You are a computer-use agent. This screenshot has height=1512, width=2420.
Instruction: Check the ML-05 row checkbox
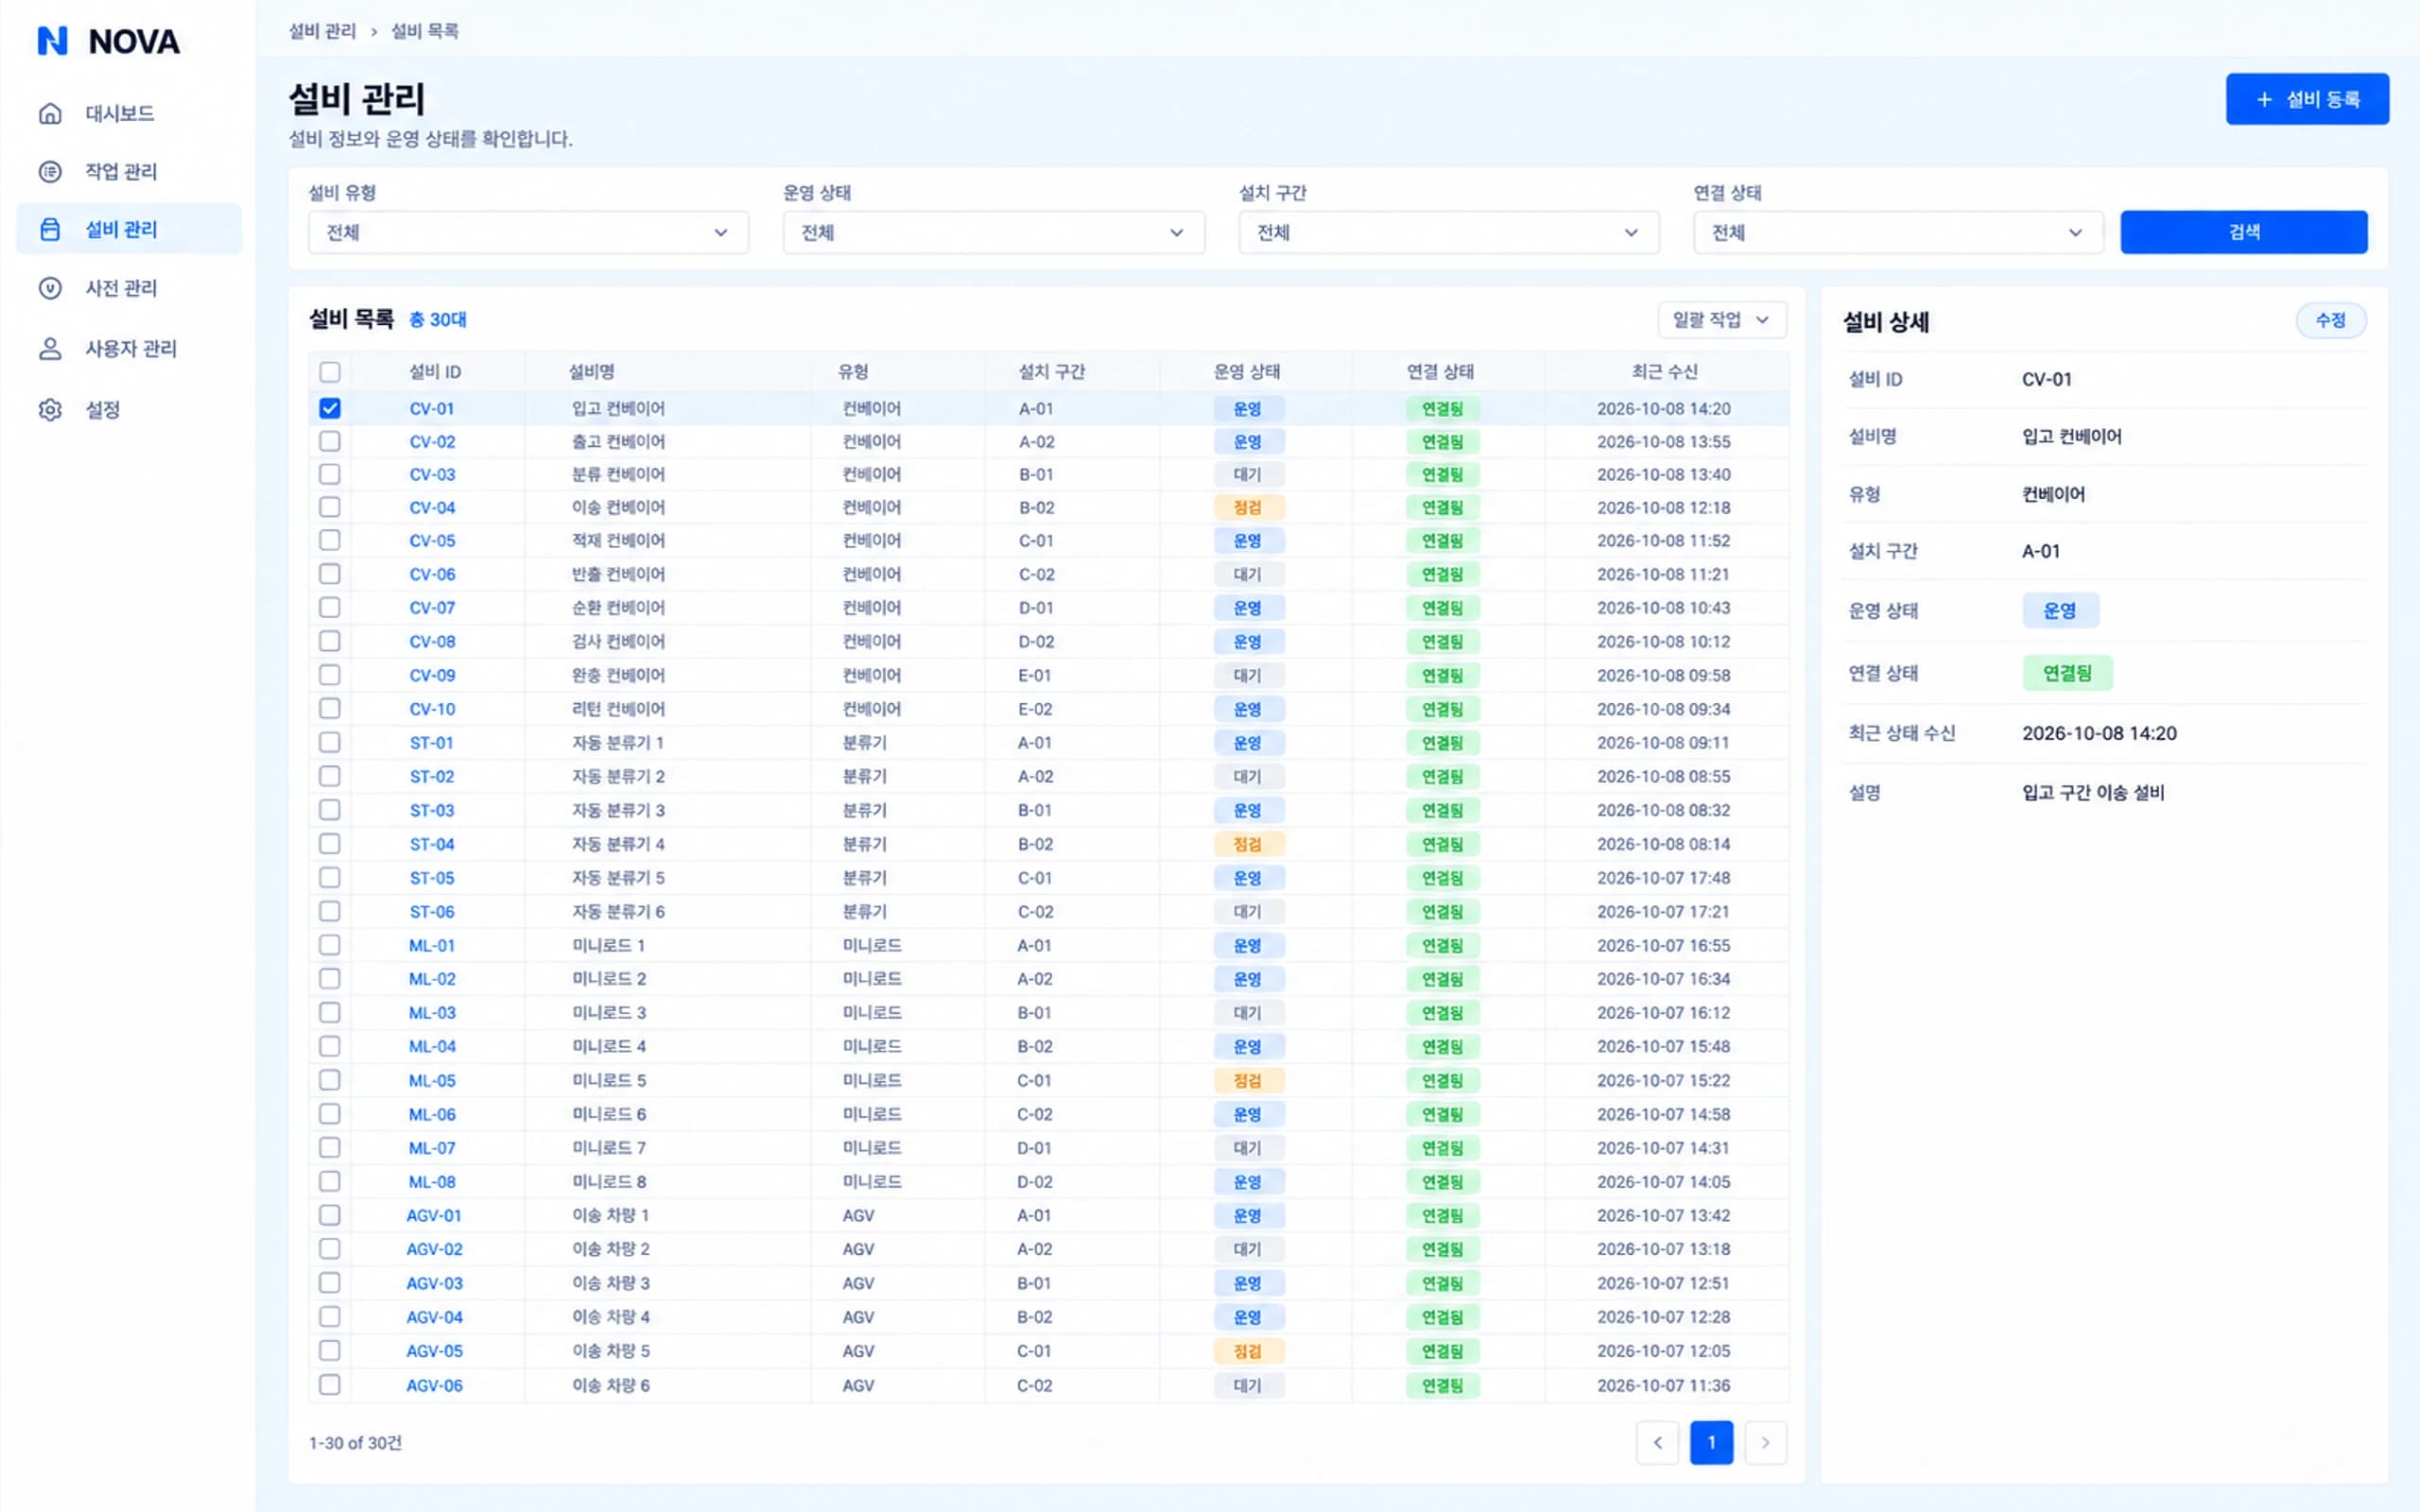[x=330, y=1080]
